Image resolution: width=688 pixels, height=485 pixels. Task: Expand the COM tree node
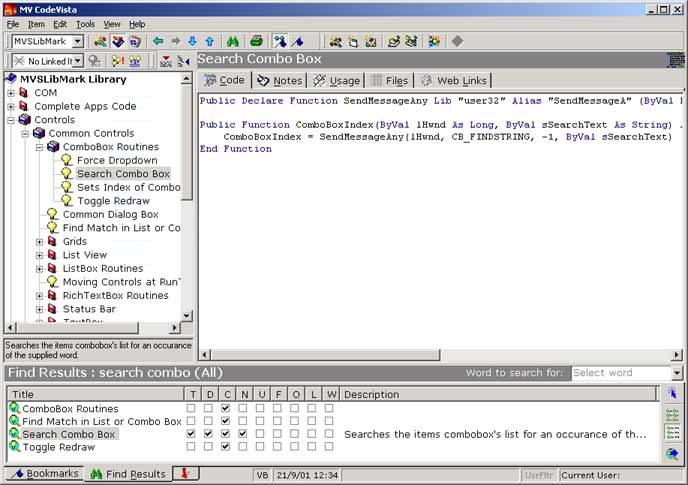11,93
